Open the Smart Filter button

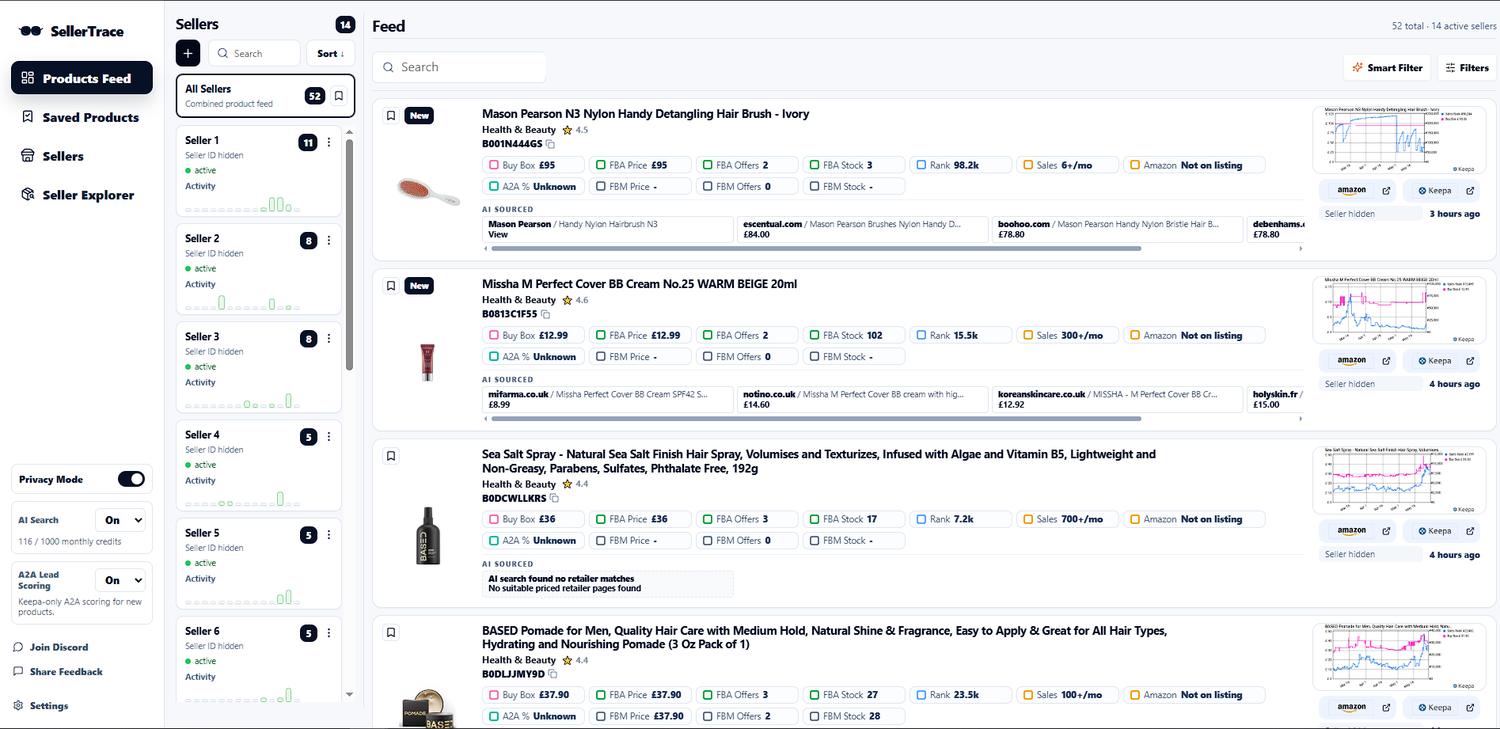(x=1387, y=67)
